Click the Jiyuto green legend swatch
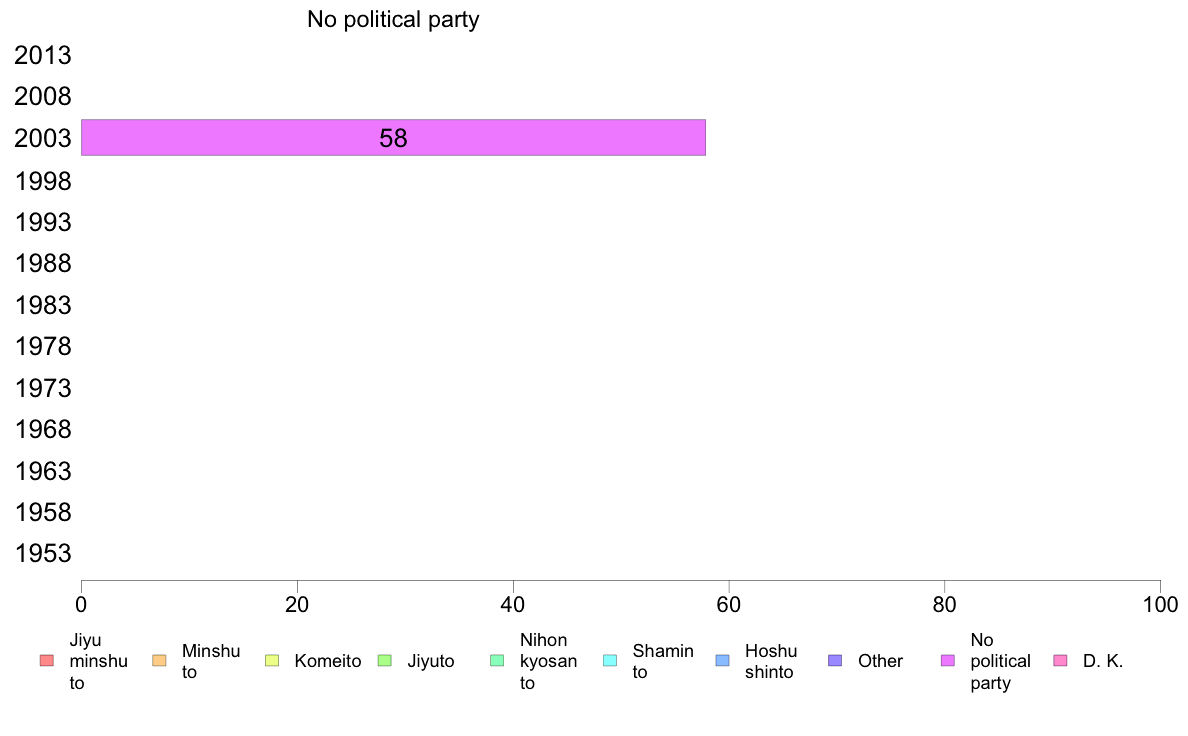This screenshot has height=736, width=1188. pyautogui.click(x=385, y=661)
